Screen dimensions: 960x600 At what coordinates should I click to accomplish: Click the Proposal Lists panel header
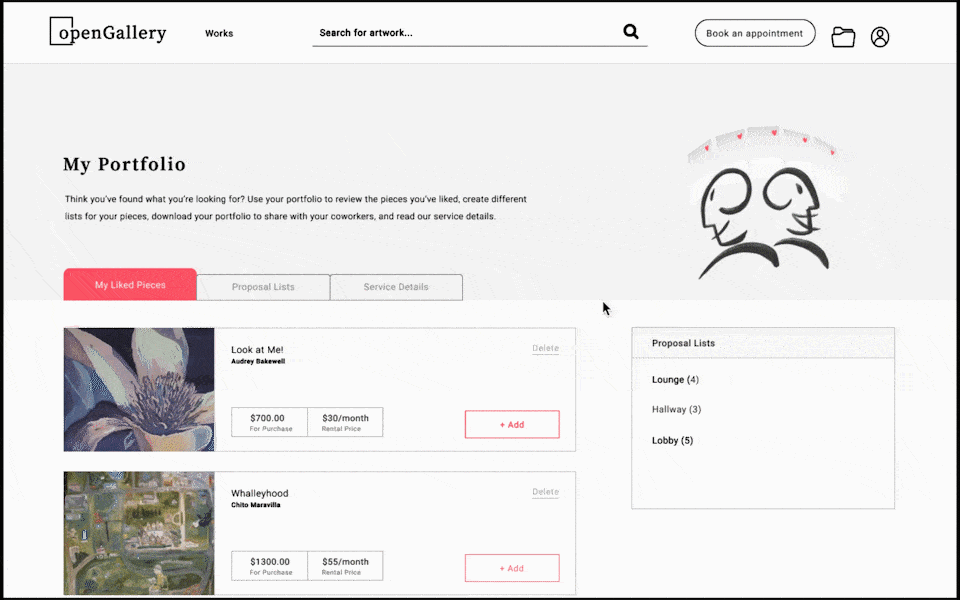coord(763,343)
